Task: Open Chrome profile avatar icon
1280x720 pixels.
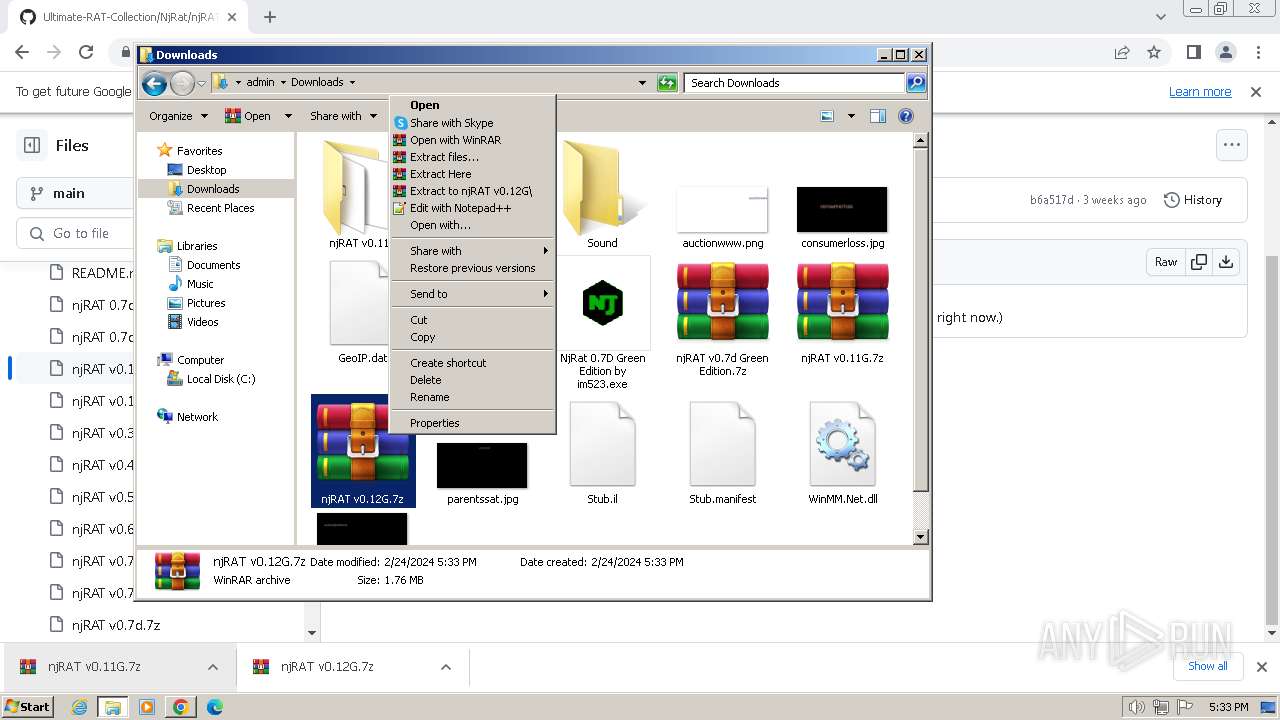Action: point(1226,52)
